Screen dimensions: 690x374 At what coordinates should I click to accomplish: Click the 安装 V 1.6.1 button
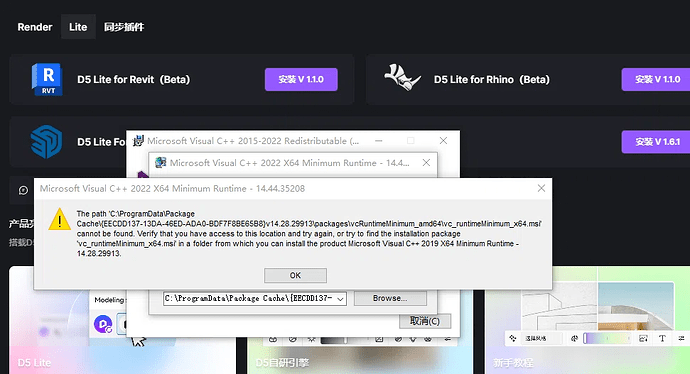[x=656, y=142]
